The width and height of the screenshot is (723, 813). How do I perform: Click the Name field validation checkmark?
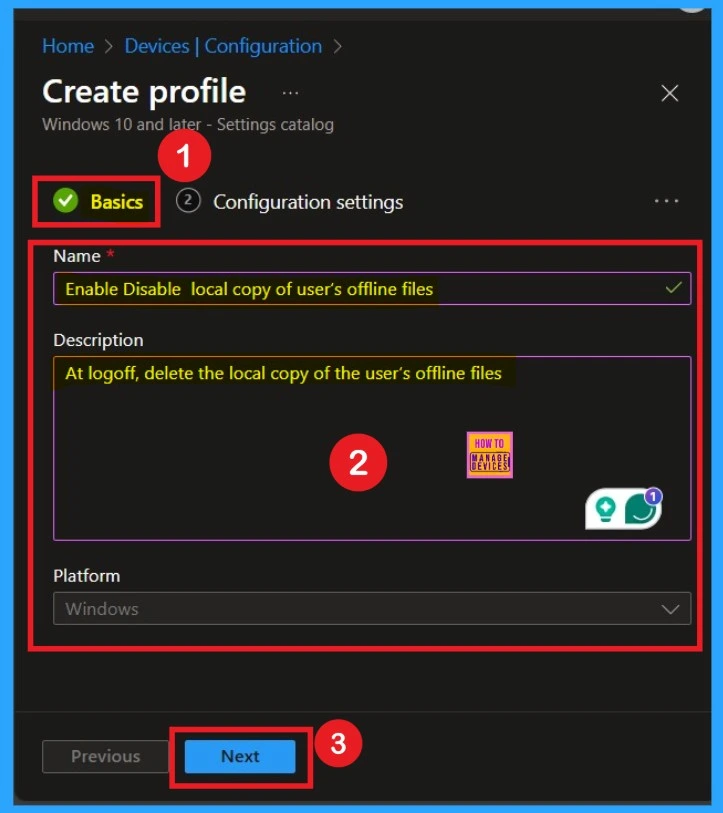coord(673,287)
